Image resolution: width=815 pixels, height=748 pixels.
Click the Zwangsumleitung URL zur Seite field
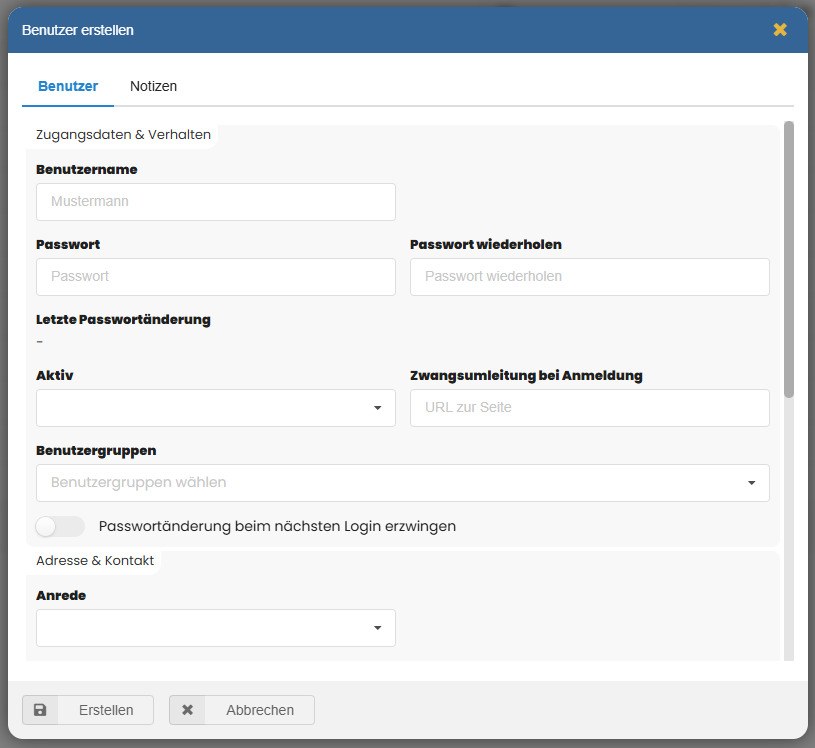pos(589,408)
